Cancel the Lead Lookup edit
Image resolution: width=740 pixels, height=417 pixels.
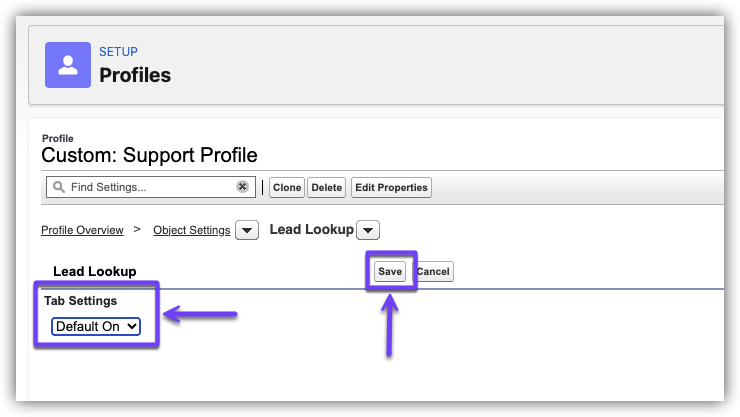(433, 271)
